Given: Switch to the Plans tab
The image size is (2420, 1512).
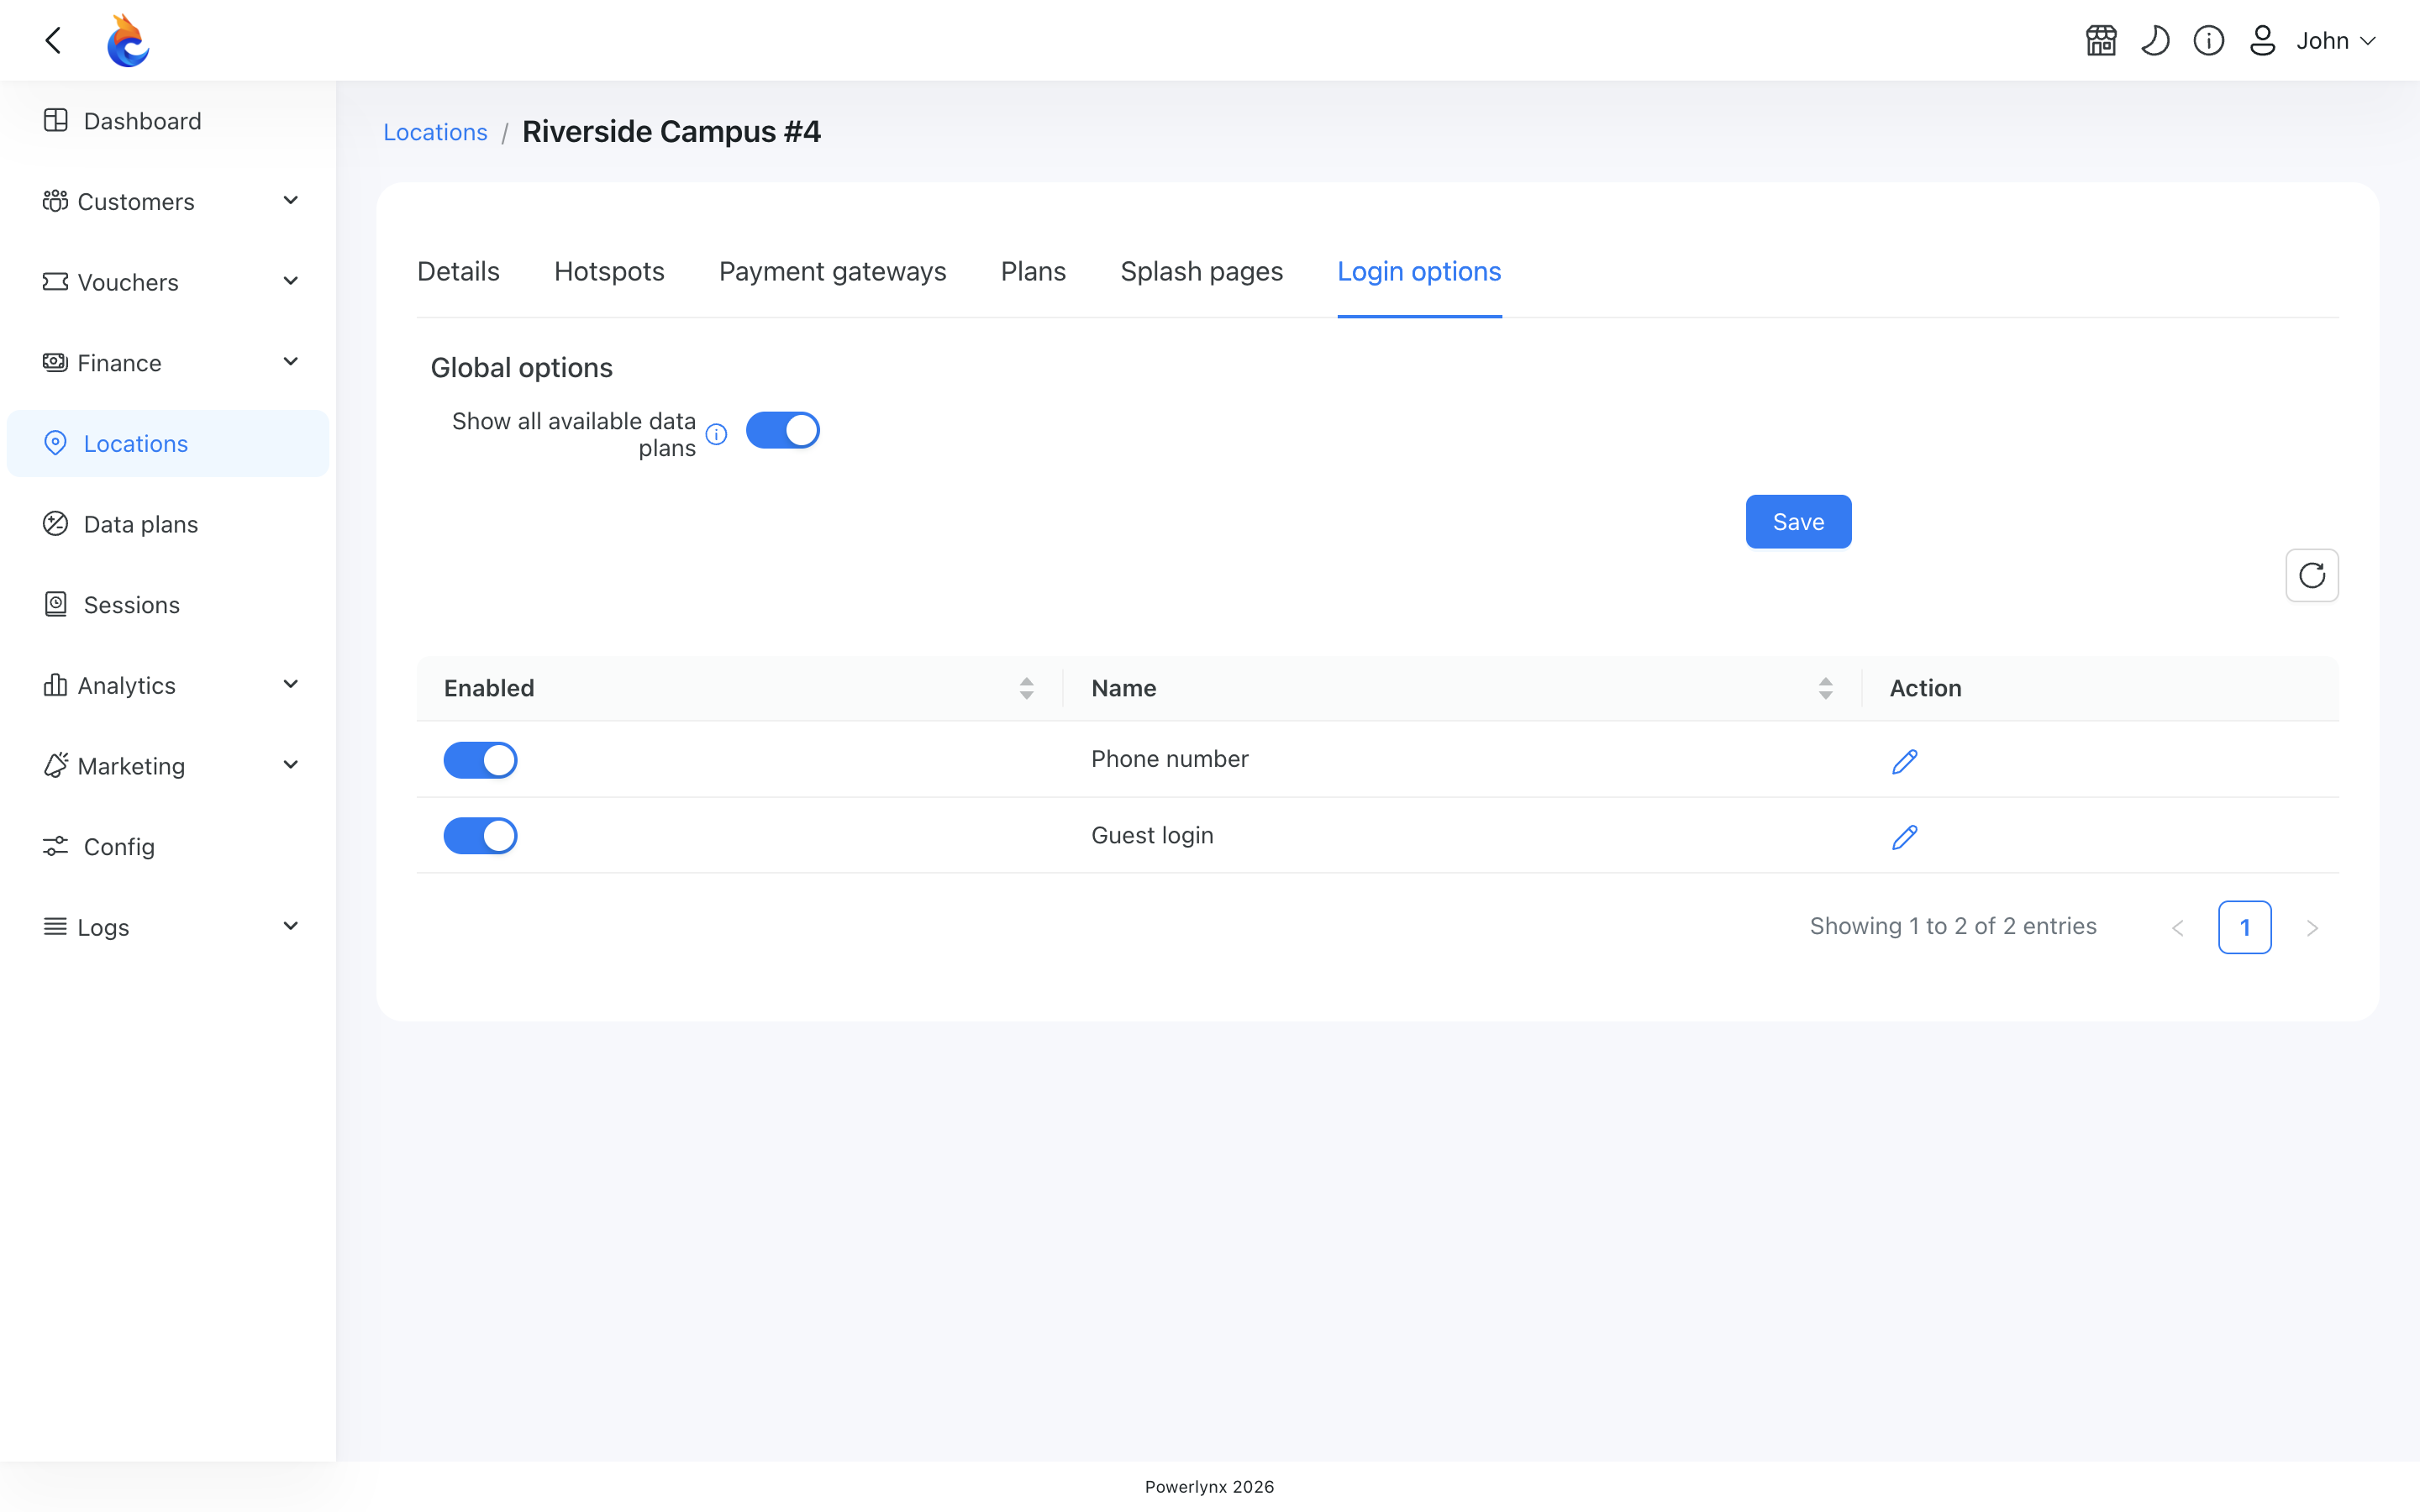Looking at the screenshot, I should [x=1033, y=271].
